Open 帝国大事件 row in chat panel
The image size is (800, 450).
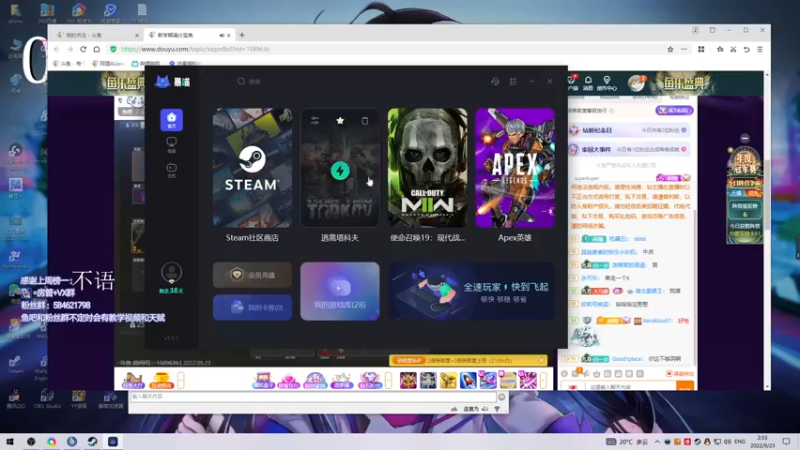pyautogui.click(x=629, y=149)
